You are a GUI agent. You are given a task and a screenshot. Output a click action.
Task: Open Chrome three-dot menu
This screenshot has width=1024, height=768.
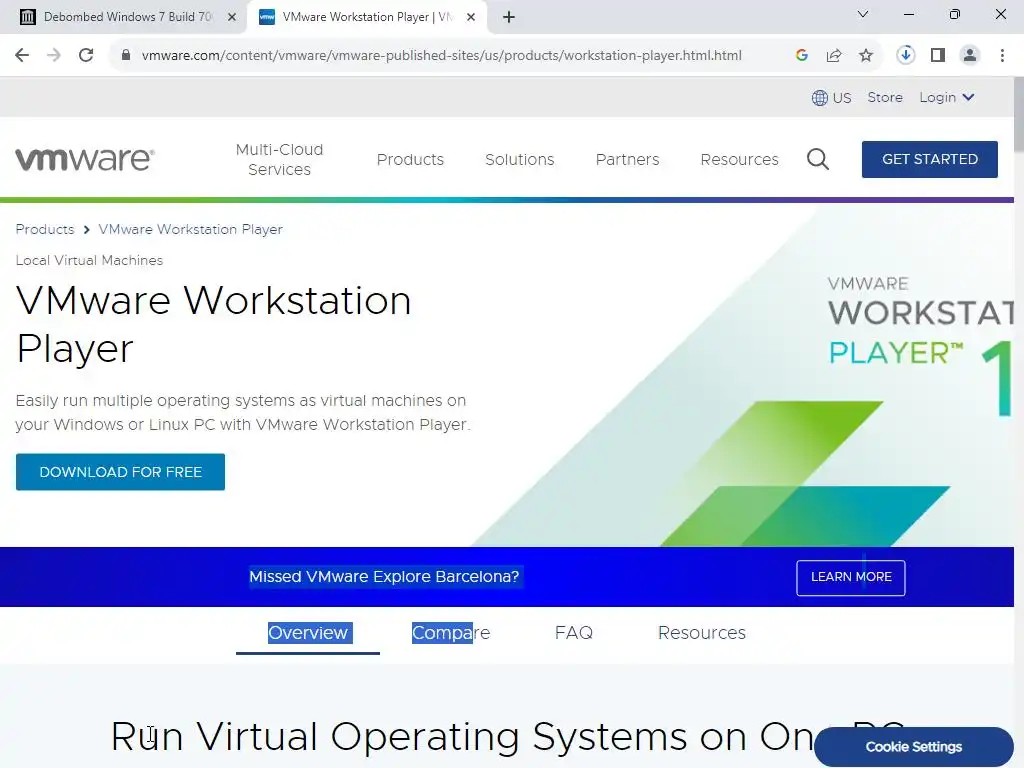1002,56
